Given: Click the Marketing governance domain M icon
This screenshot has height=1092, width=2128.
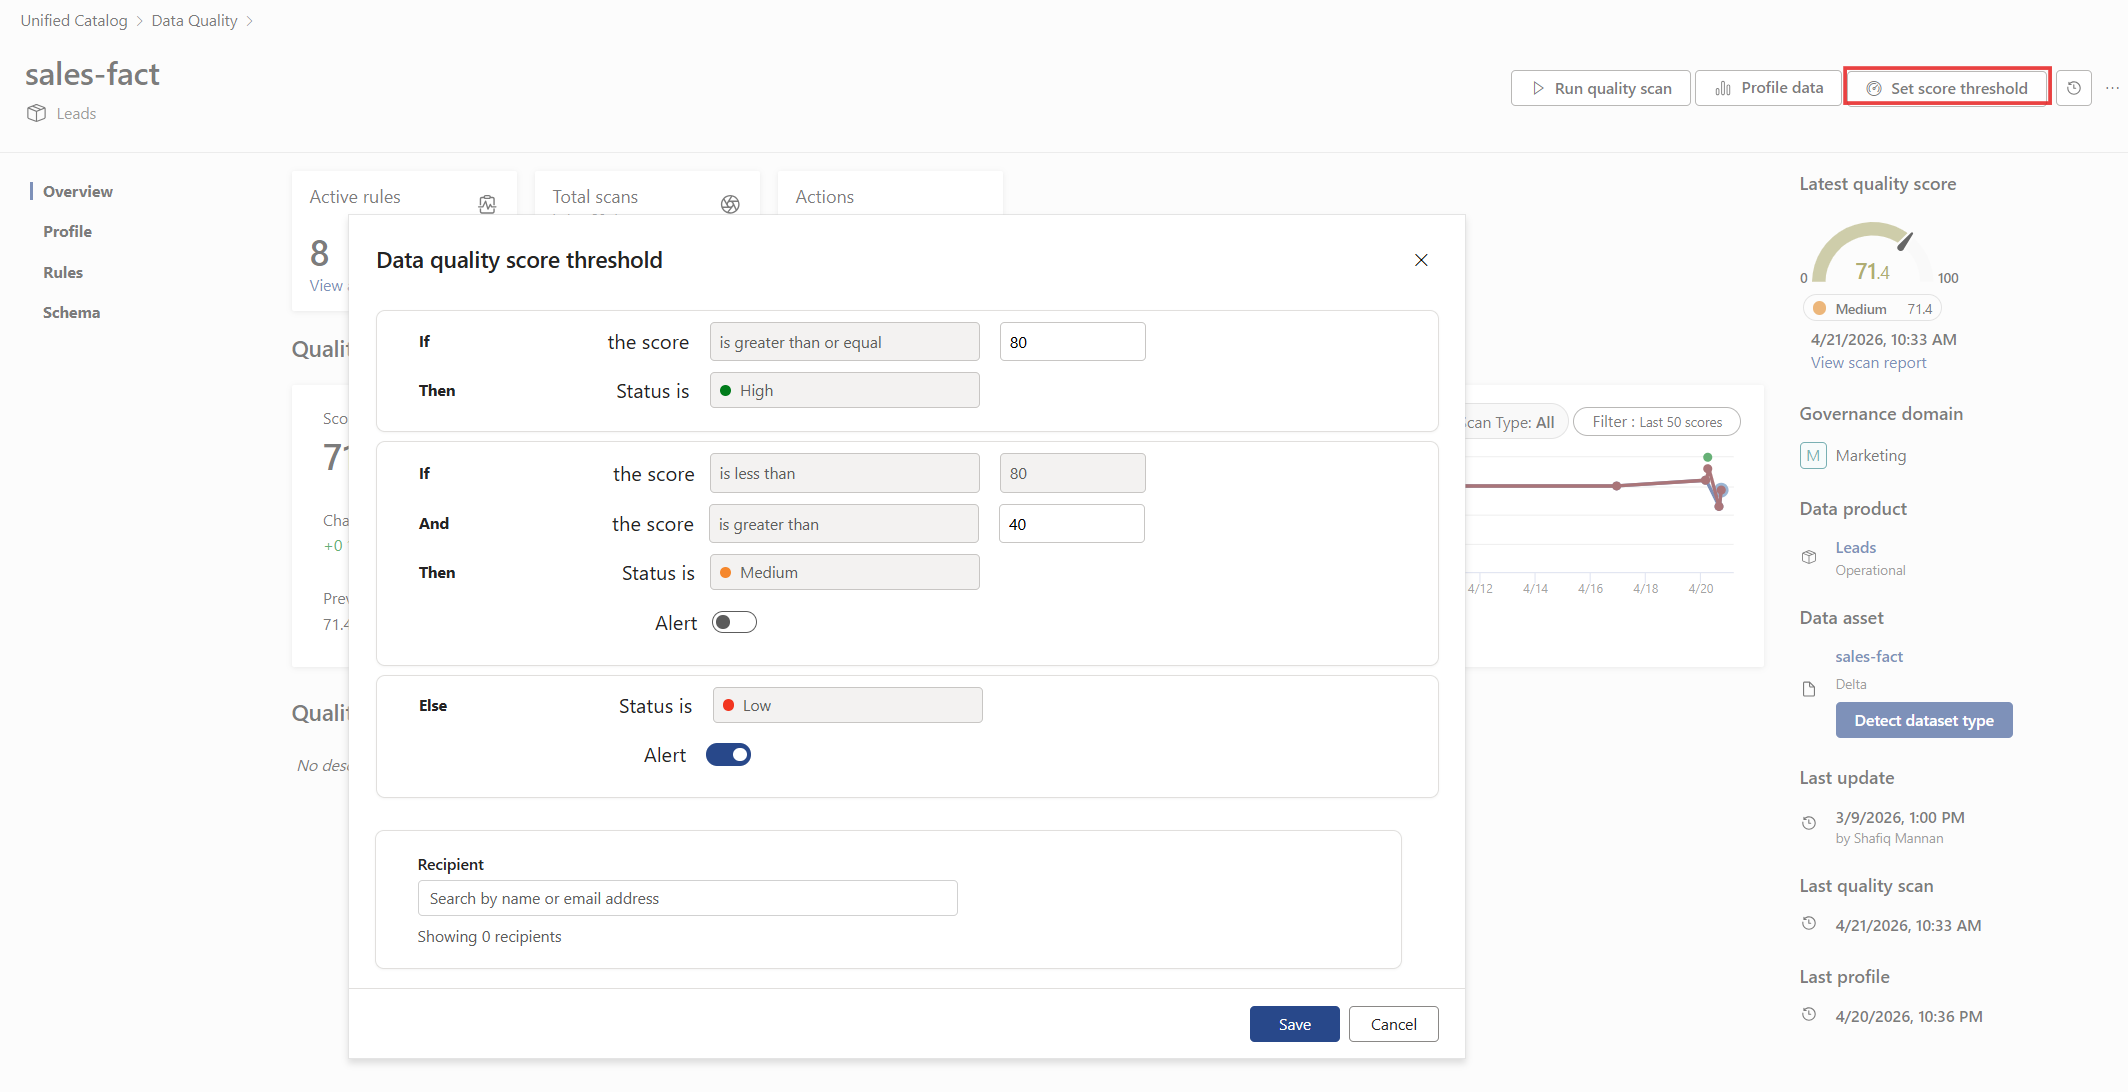Looking at the screenshot, I should tap(1813, 456).
